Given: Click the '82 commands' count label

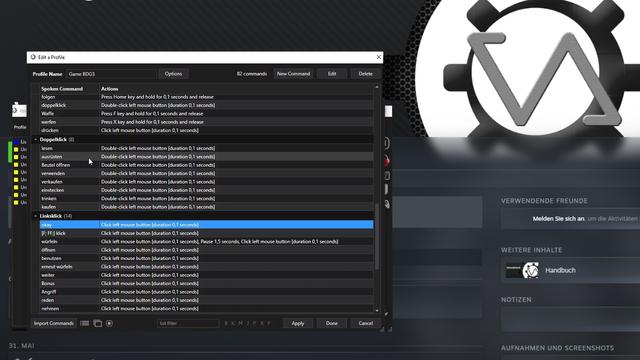Looking at the screenshot, I should click(x=252, y=74).
